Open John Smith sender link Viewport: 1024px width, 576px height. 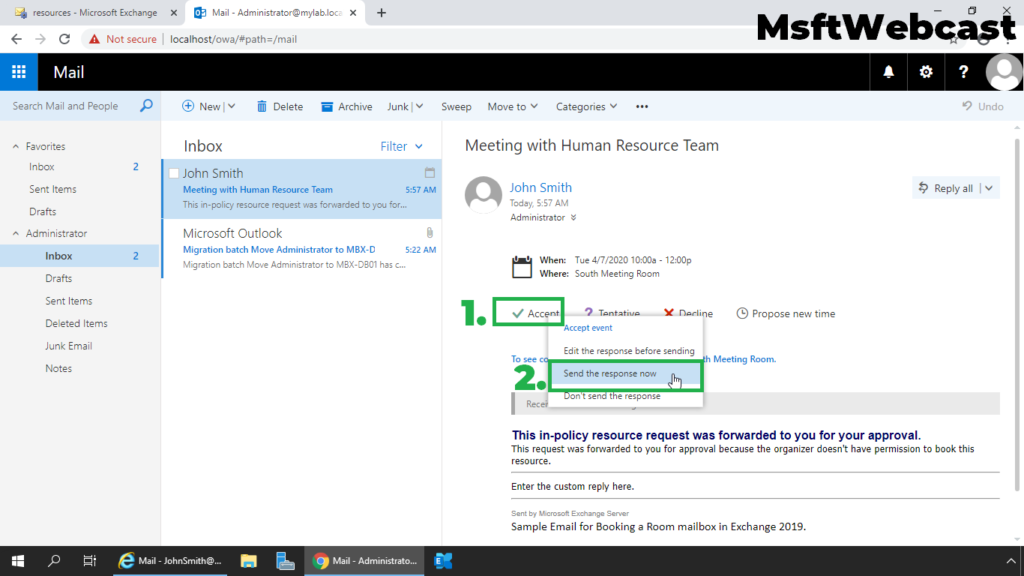tap(540, 187)
